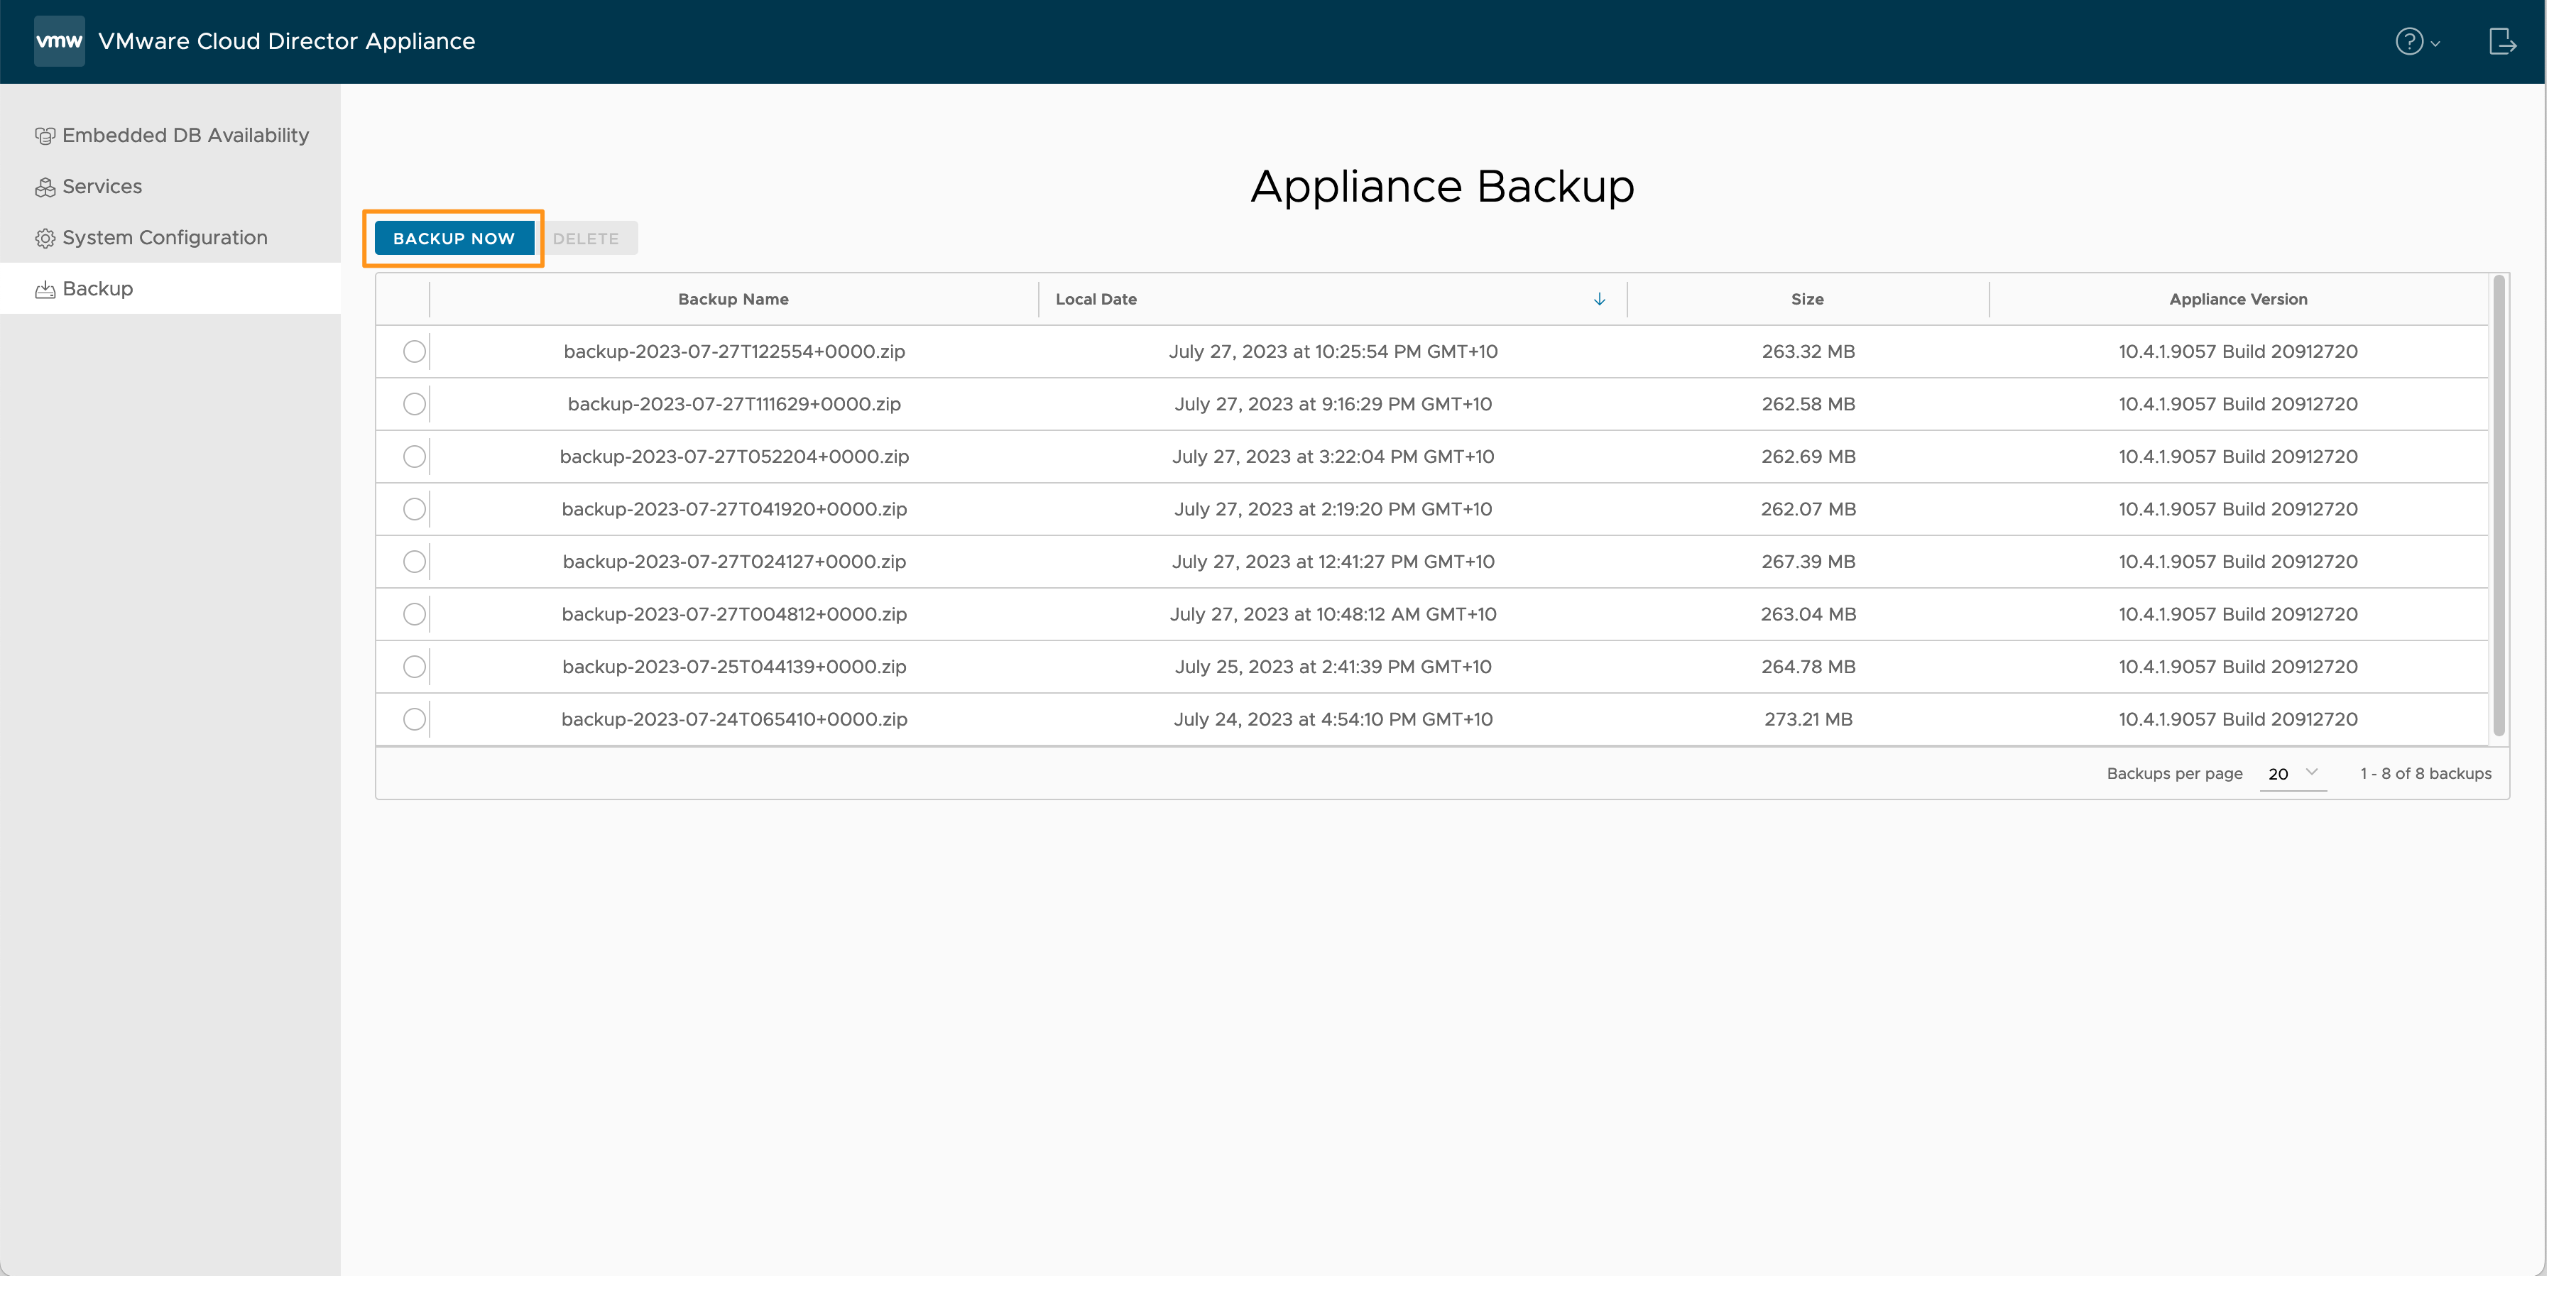Sort by Size column header

(1807, 299)
